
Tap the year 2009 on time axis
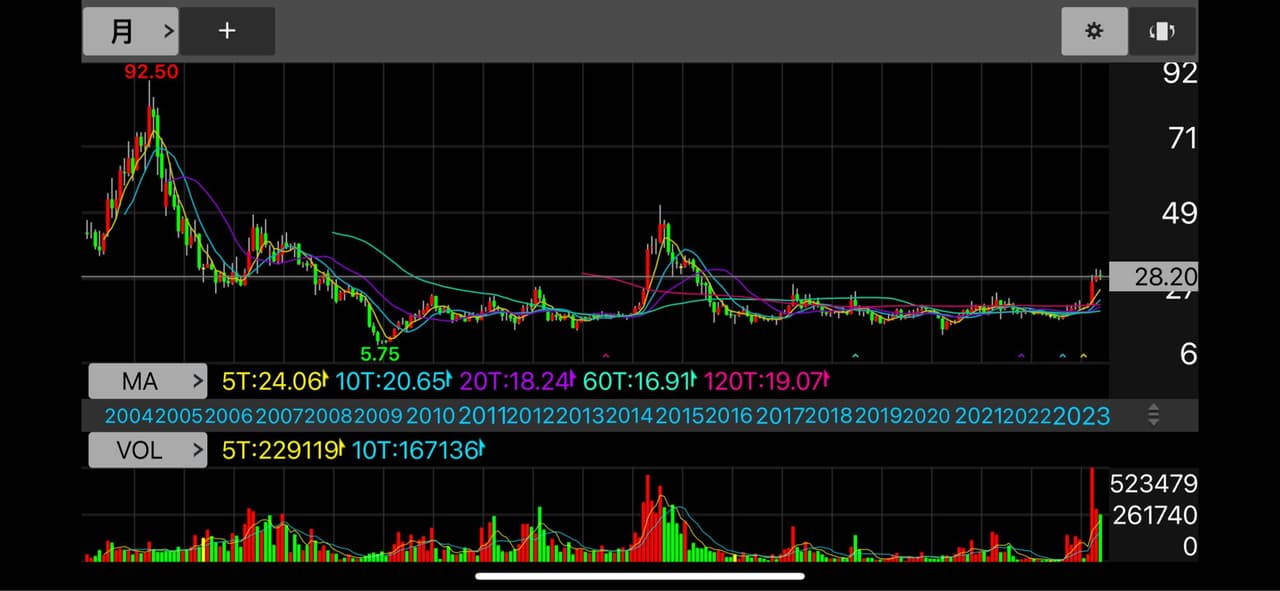click(x=379, y=416)
